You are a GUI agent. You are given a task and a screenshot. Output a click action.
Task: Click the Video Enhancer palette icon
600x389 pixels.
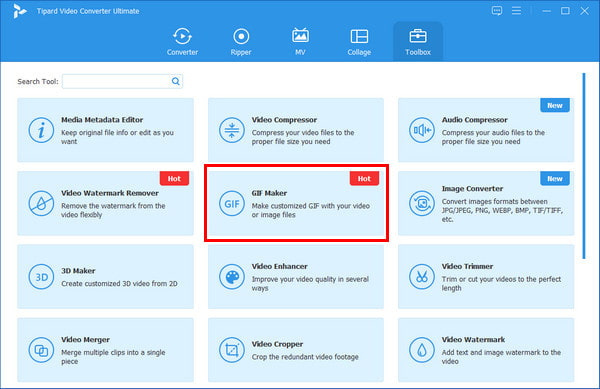point(232,277)
